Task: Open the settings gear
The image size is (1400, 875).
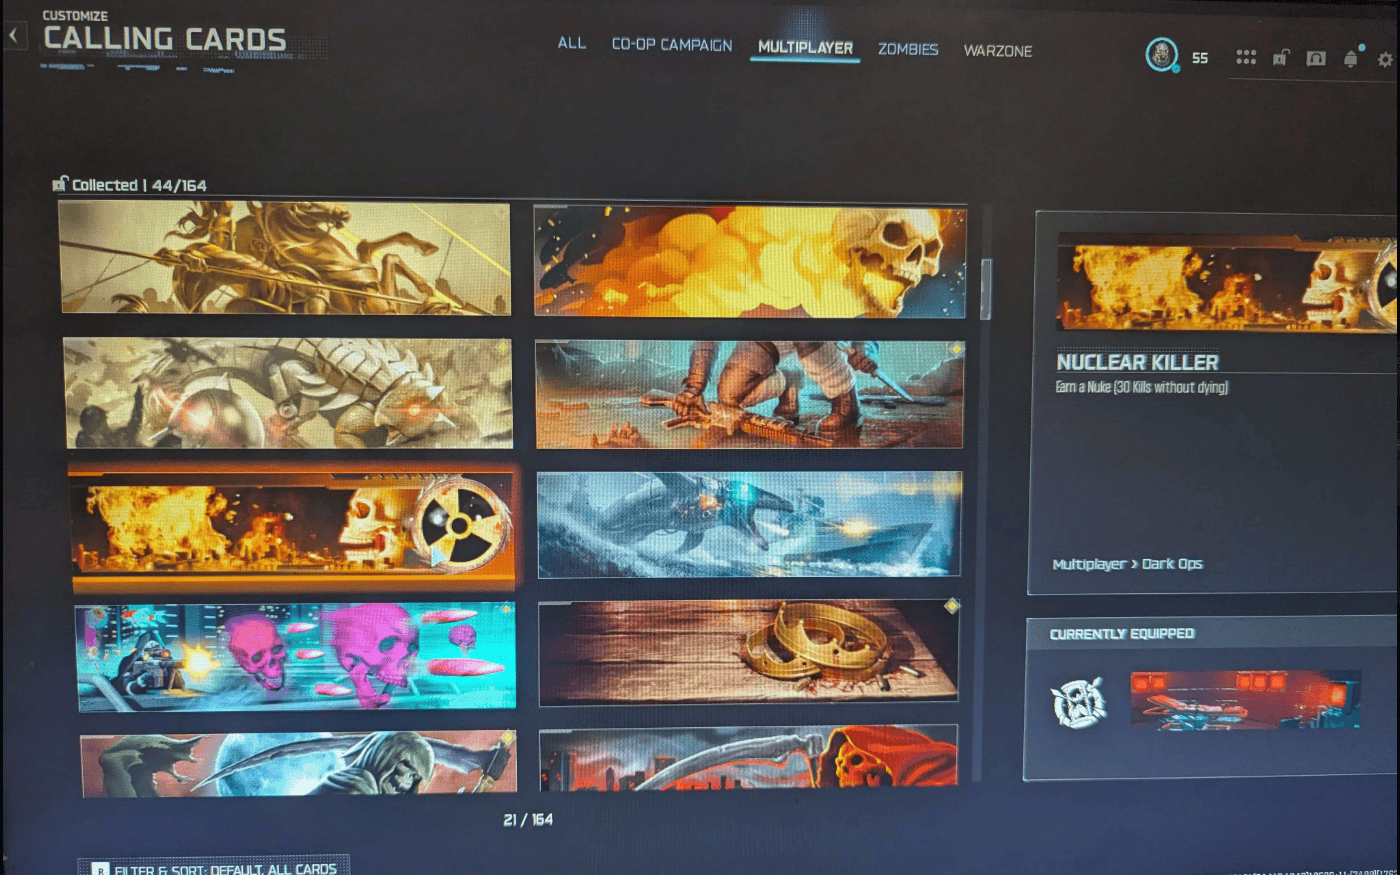Action: click(x=1385, y=60)
